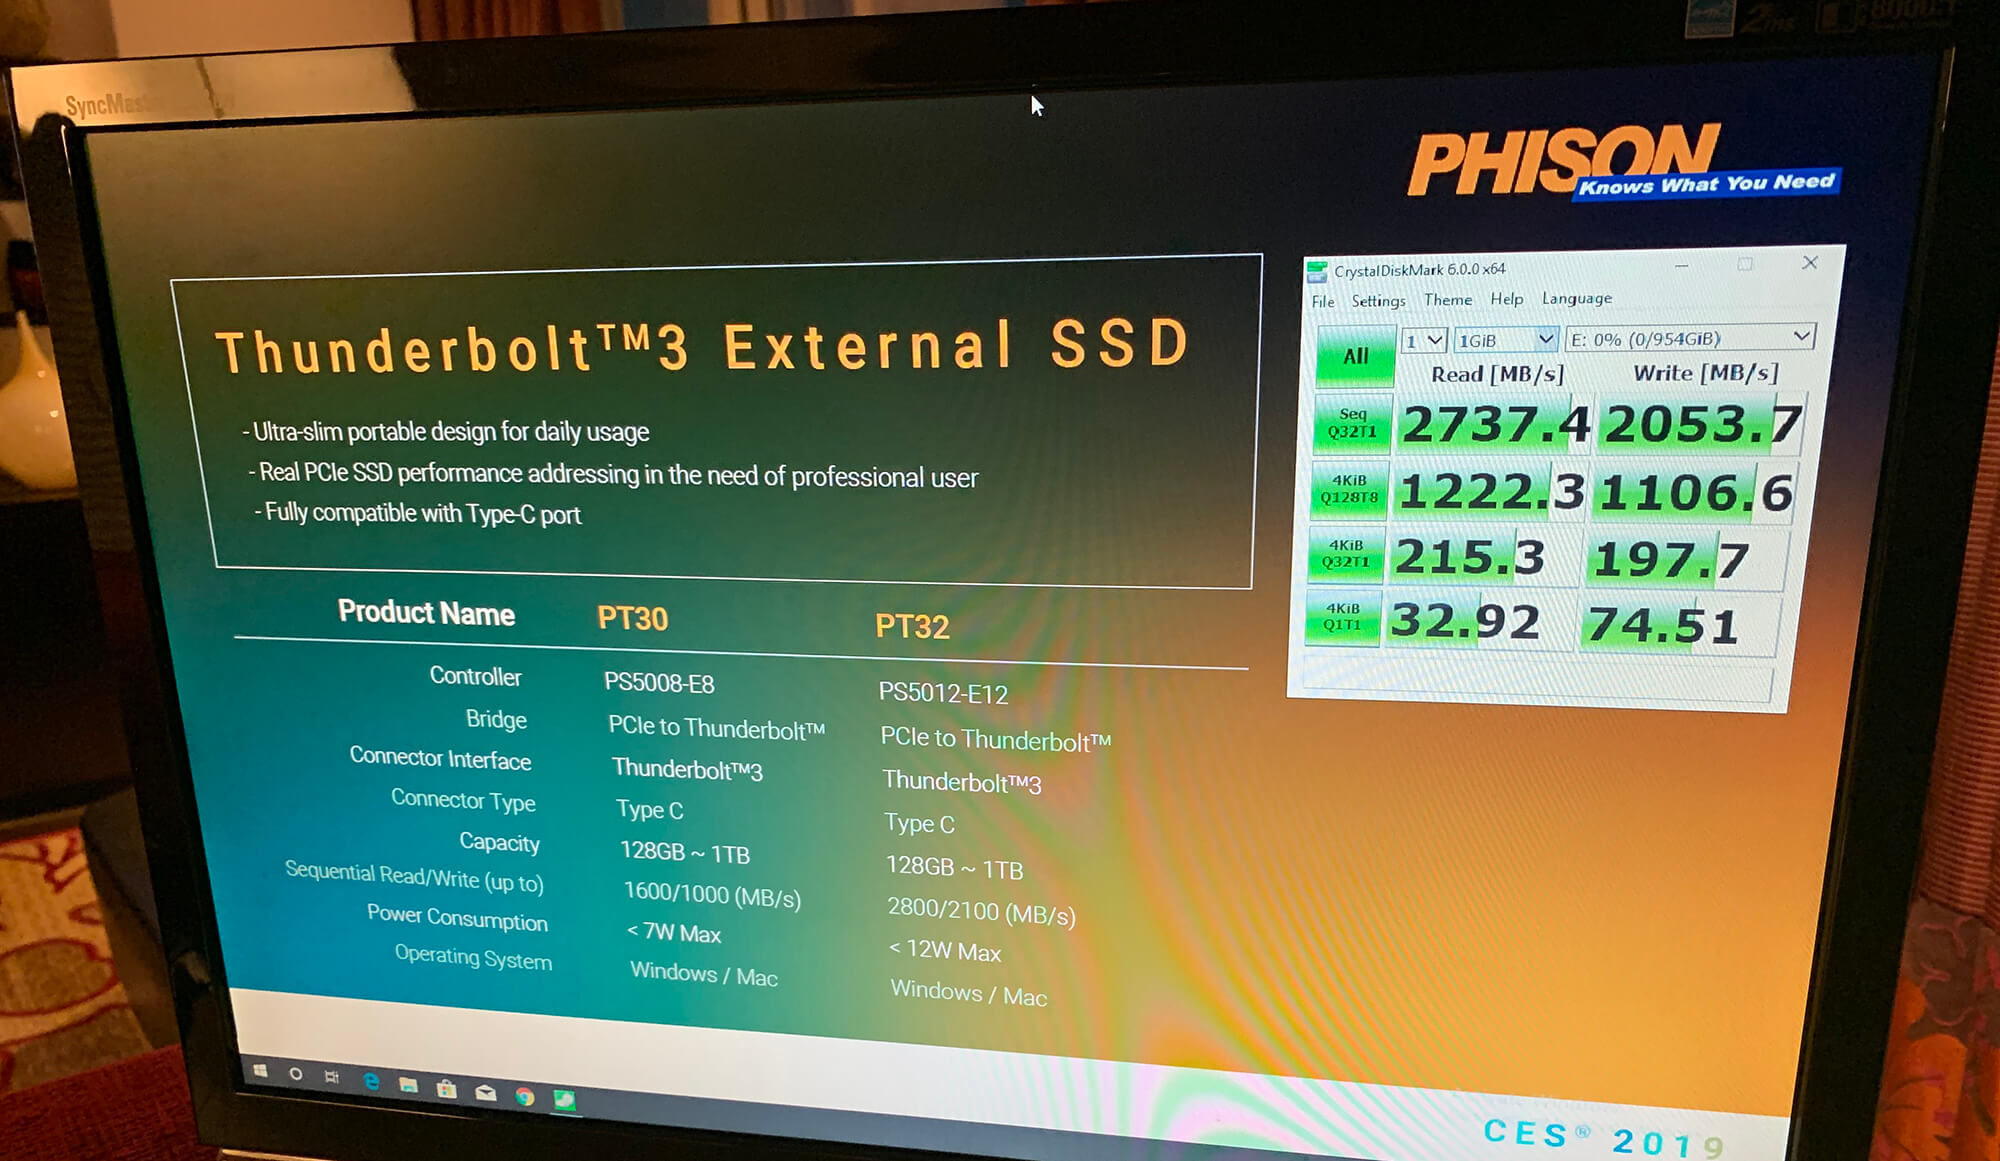Click CrystalDiskMark title bar app icon
The width and height of the screenshot is (2000, 1161).
click(x=1318, y=271)
